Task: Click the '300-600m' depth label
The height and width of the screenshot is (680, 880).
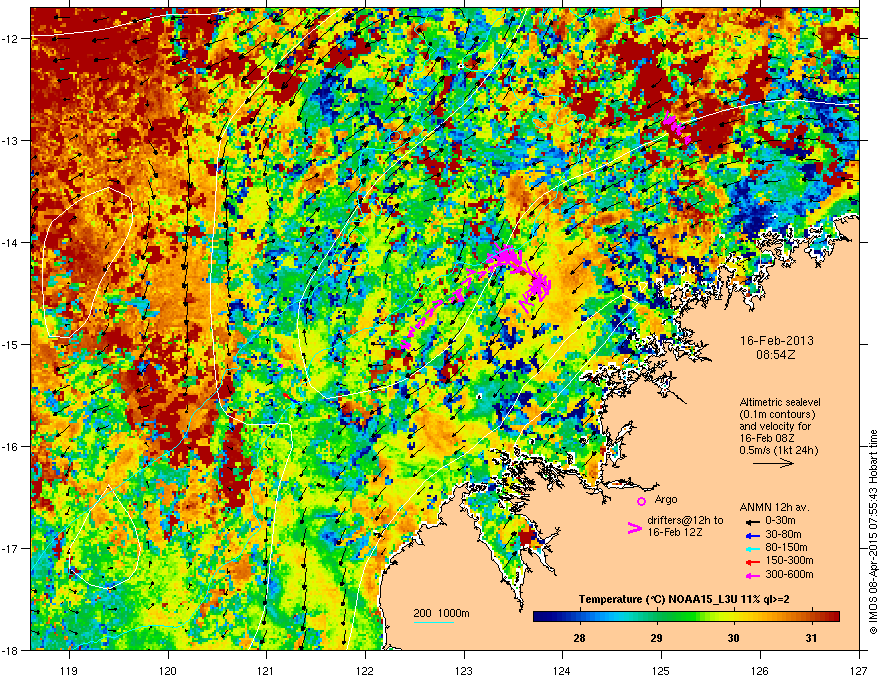Action: tap(789, 575)
